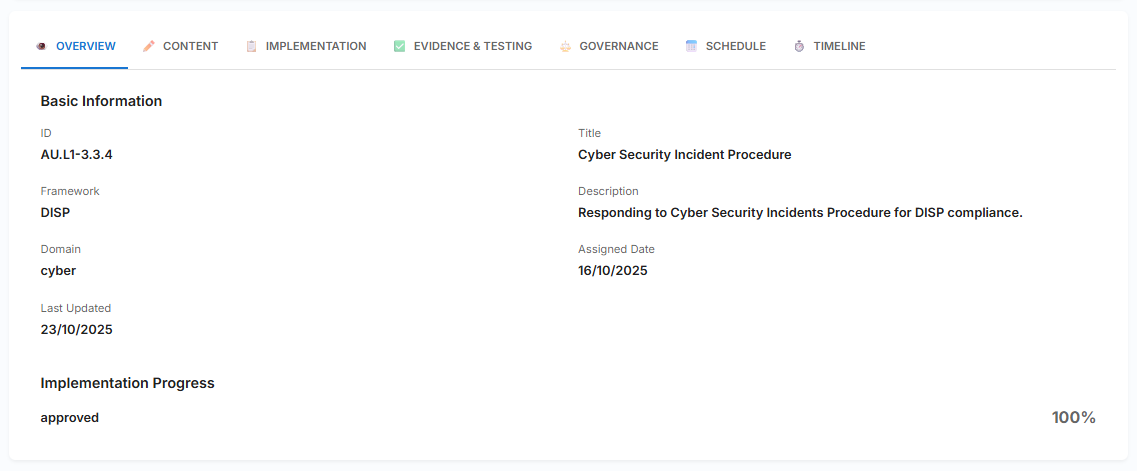This screenshot has width=1137, height=471.
Task: Click the Last Updated date 23/10/2025
Action: coord(76,329)
